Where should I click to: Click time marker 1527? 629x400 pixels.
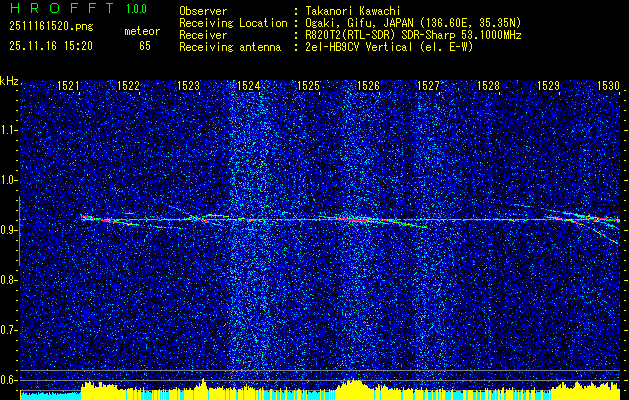(x=428, y=85)
